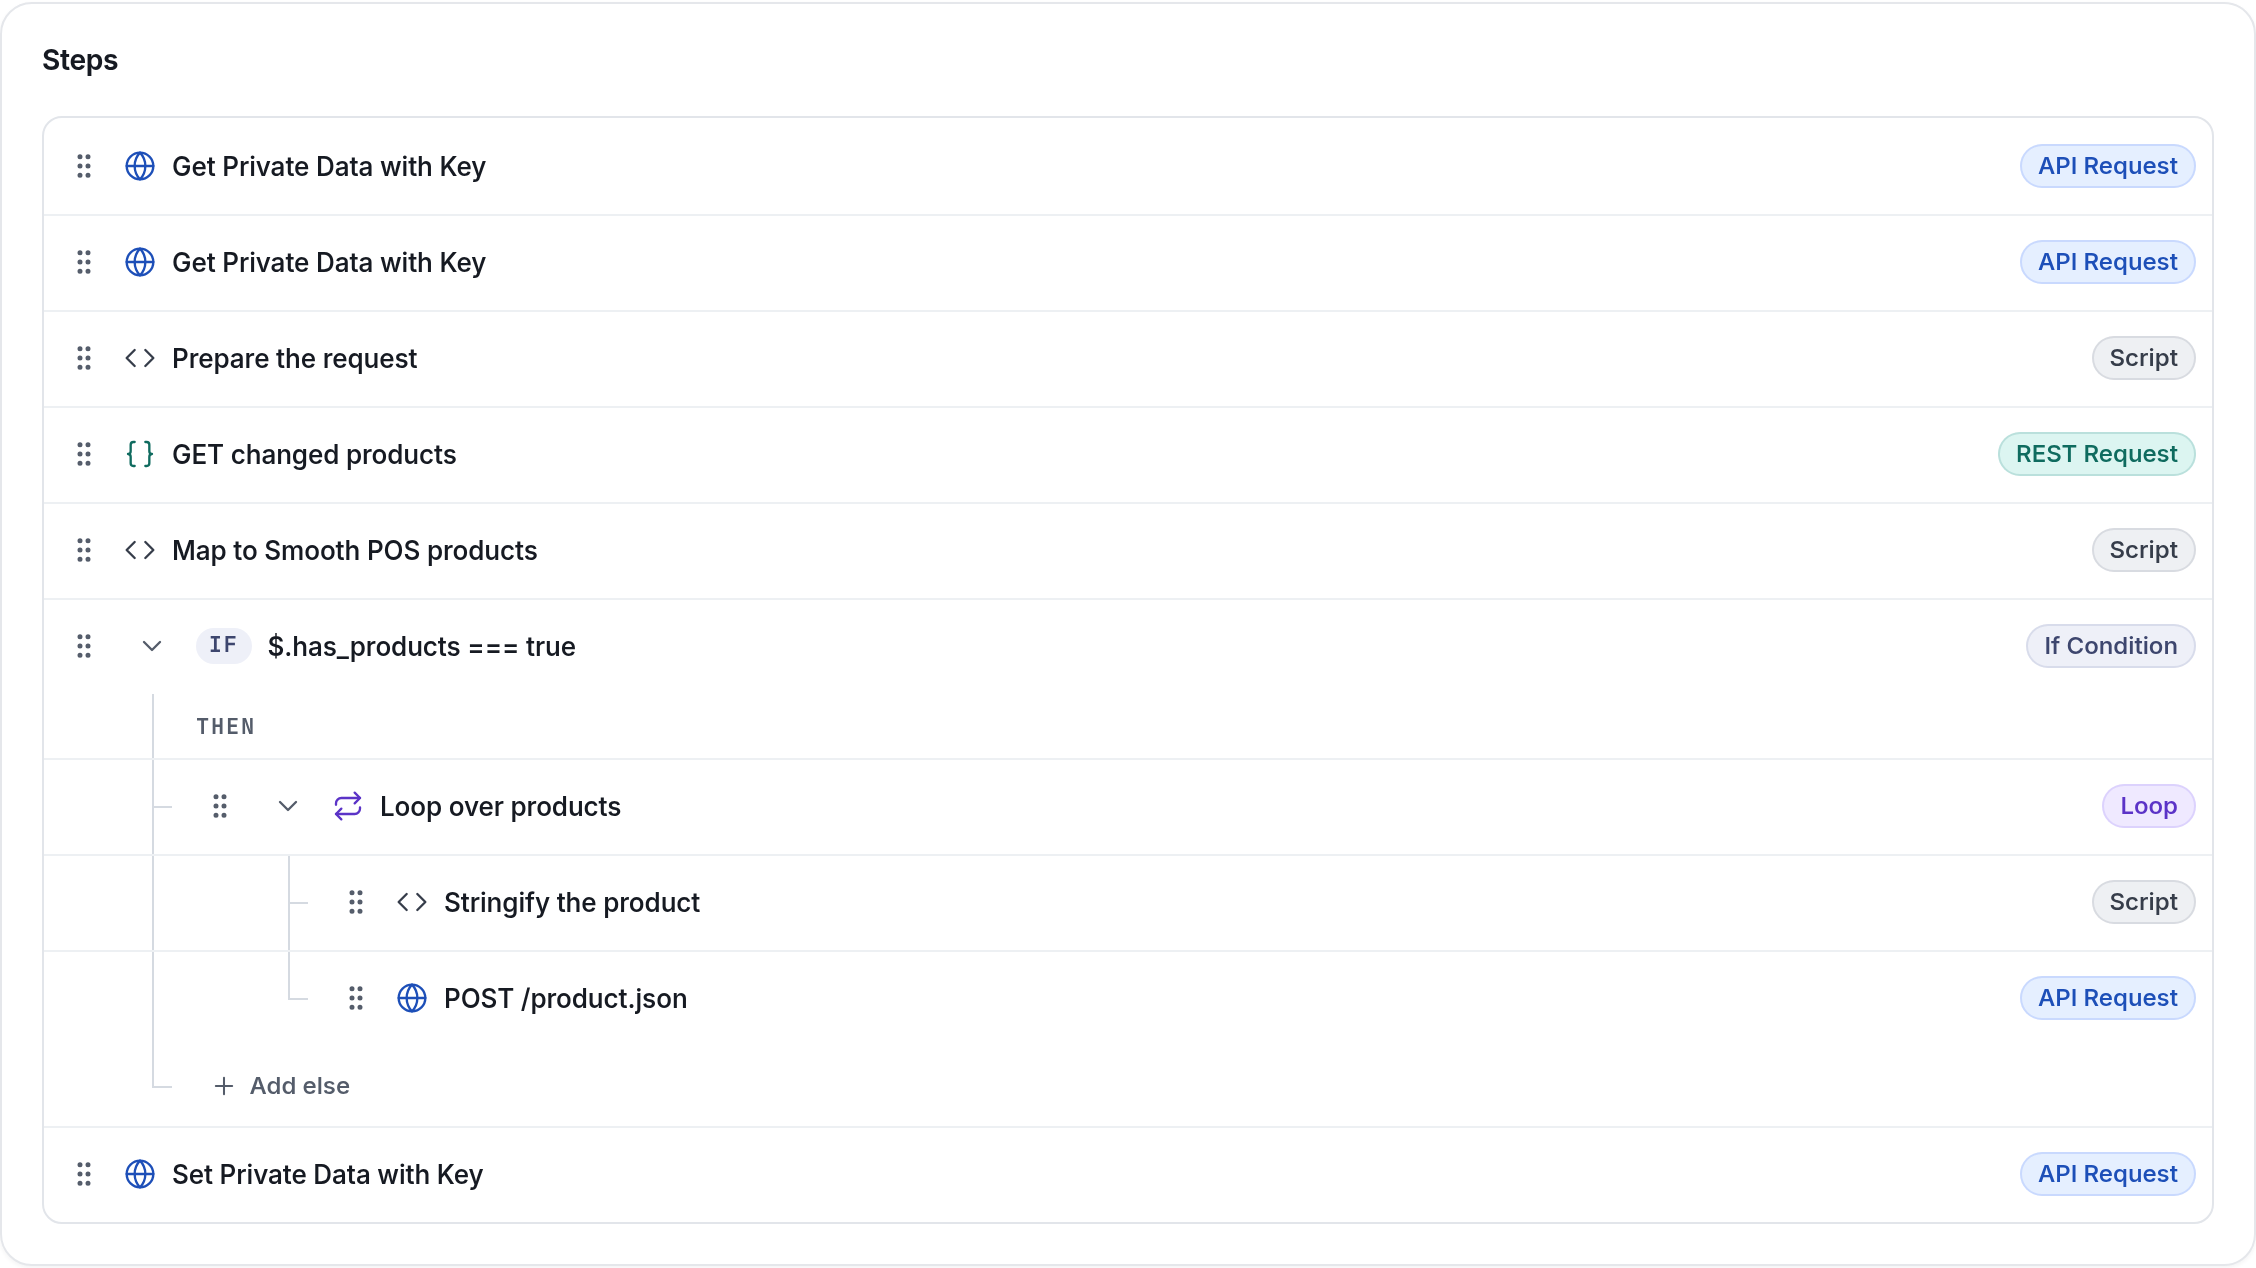
Task: Click the code icon beside Map to Smooth POS products
Action: point(140,550)
